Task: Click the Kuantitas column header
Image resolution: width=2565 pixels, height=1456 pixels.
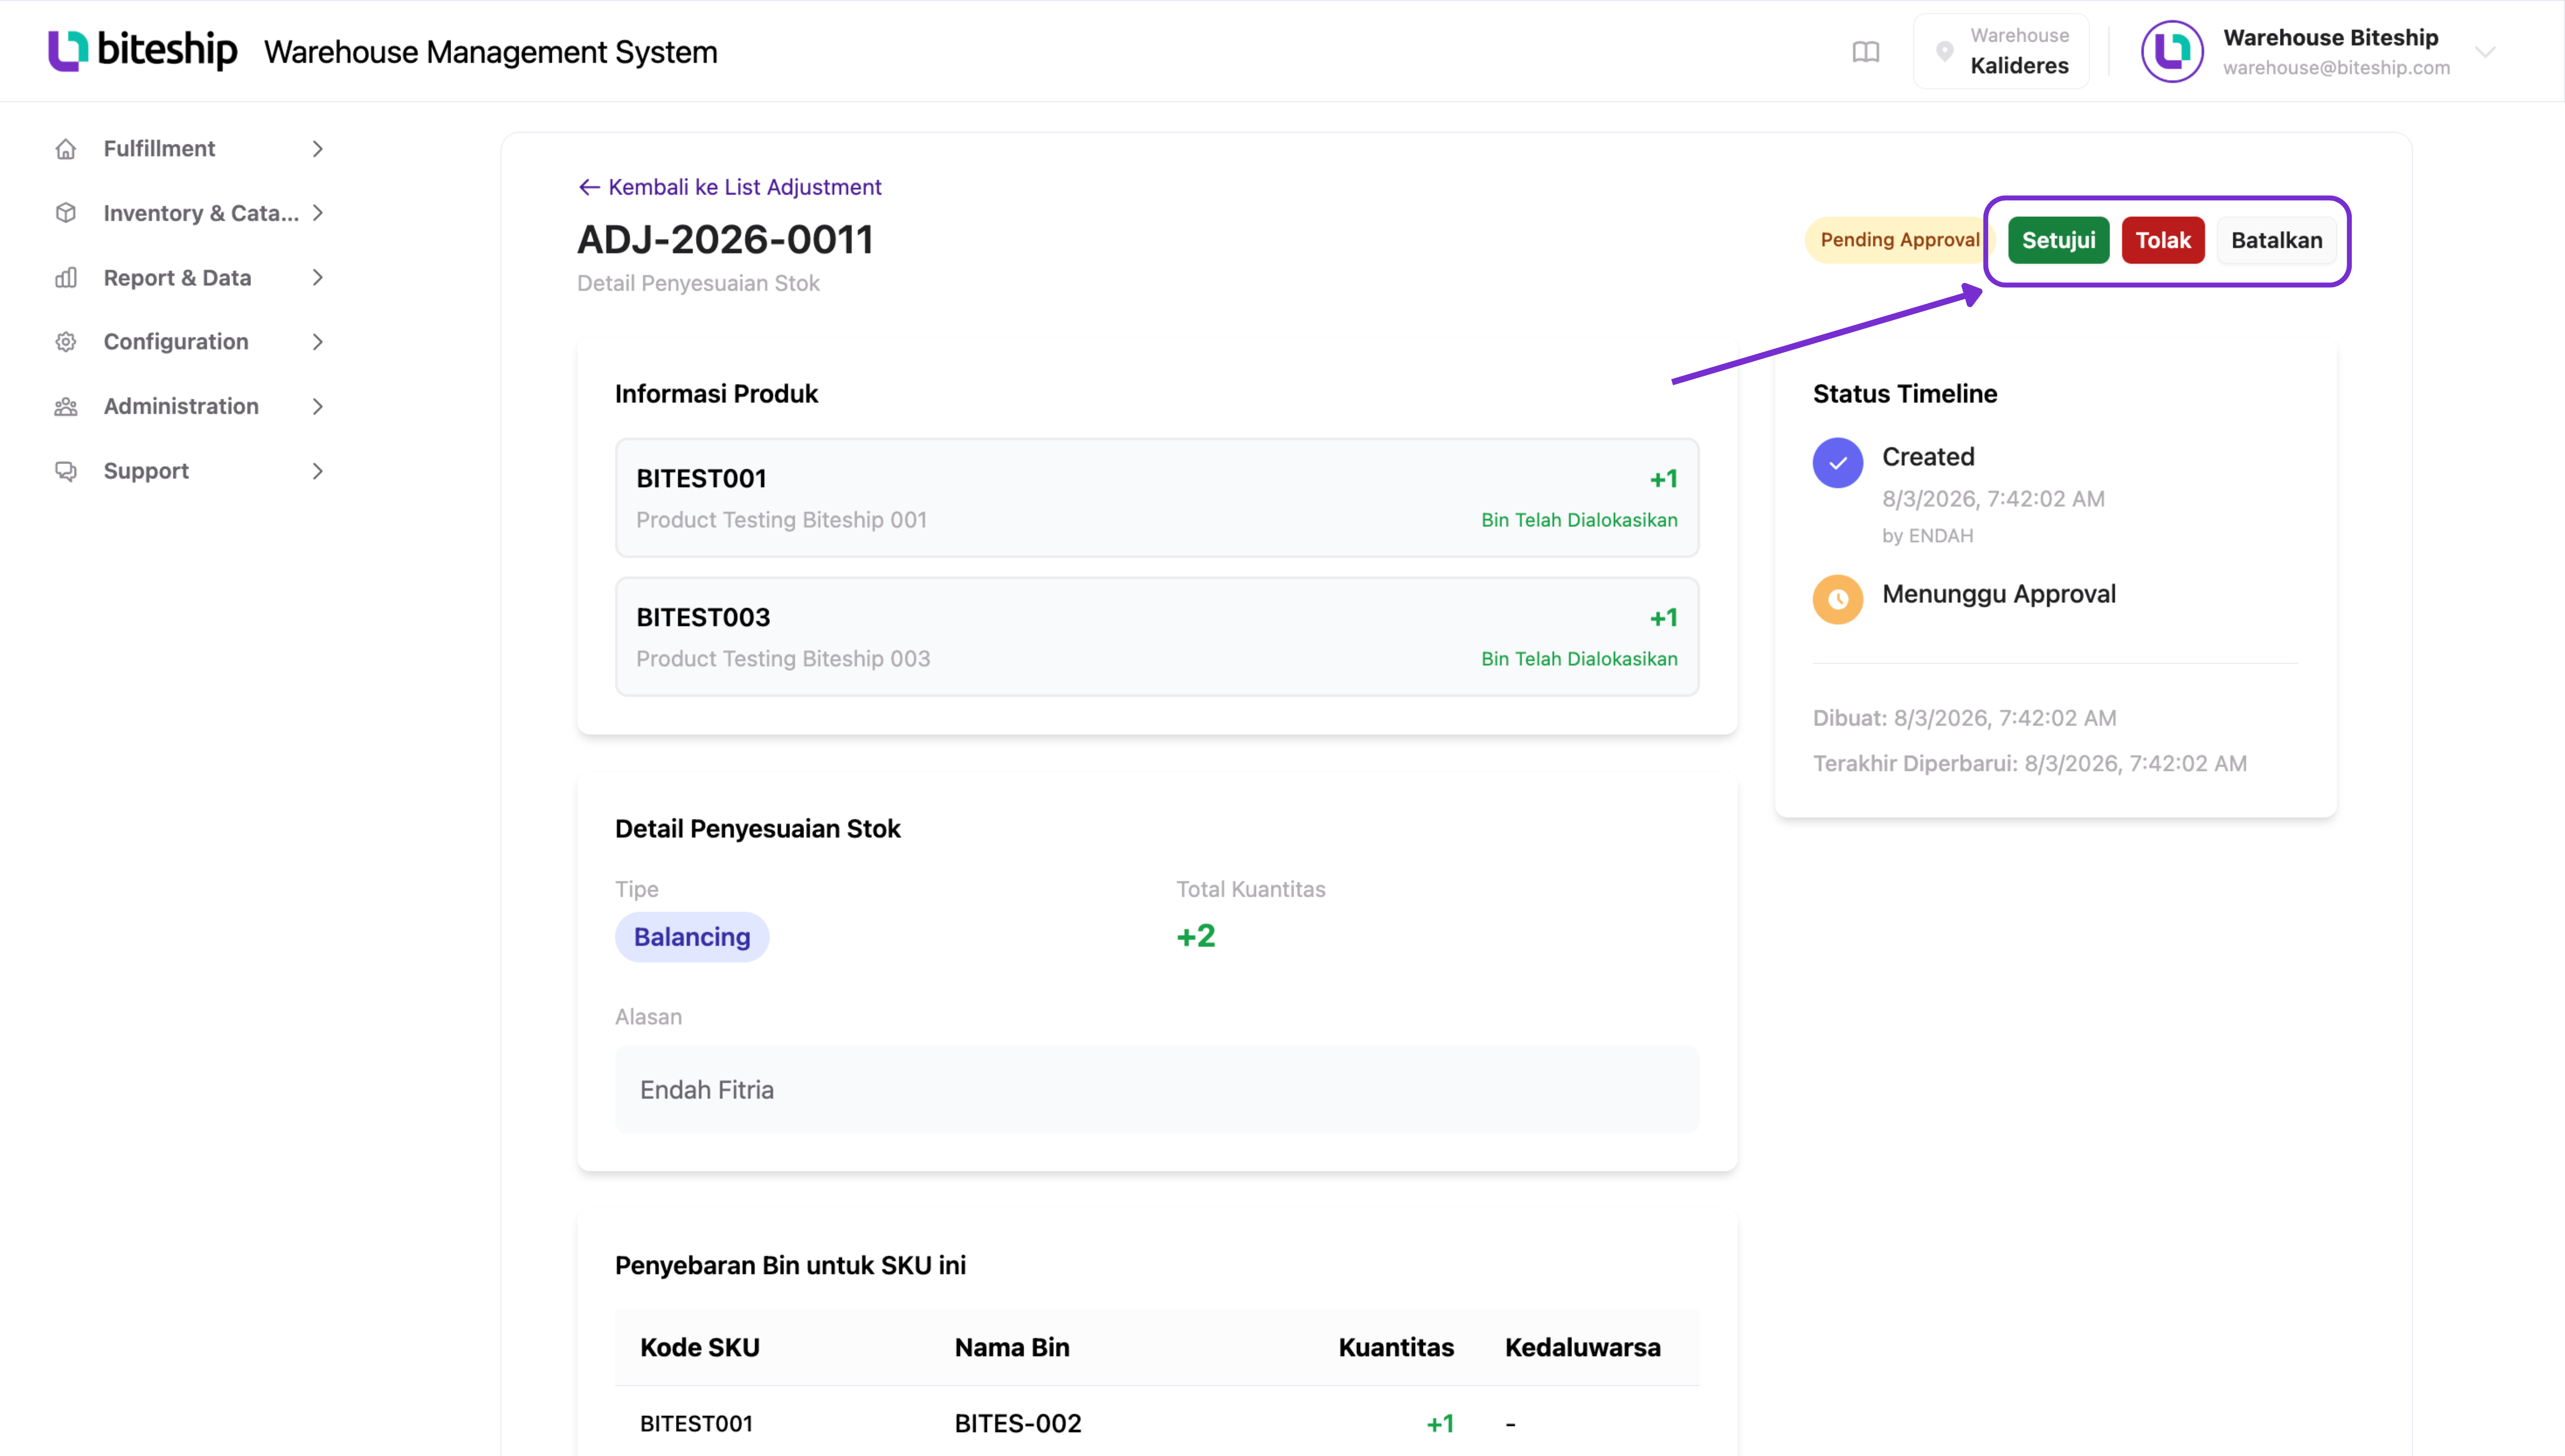Action: 1396,1347
